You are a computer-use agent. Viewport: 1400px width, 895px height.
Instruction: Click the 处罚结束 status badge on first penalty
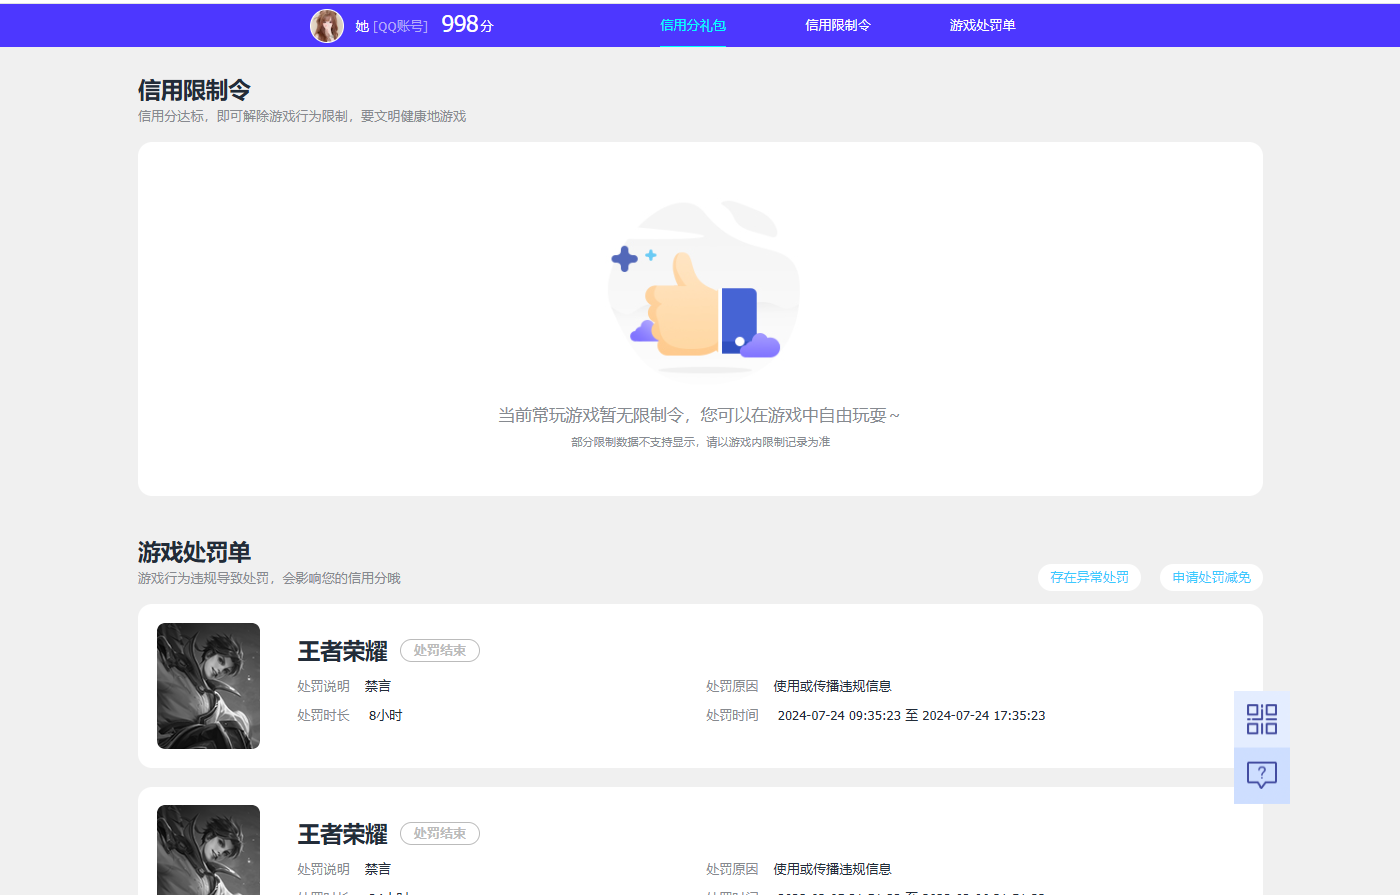pyautogui.click(x=439, y=650)
